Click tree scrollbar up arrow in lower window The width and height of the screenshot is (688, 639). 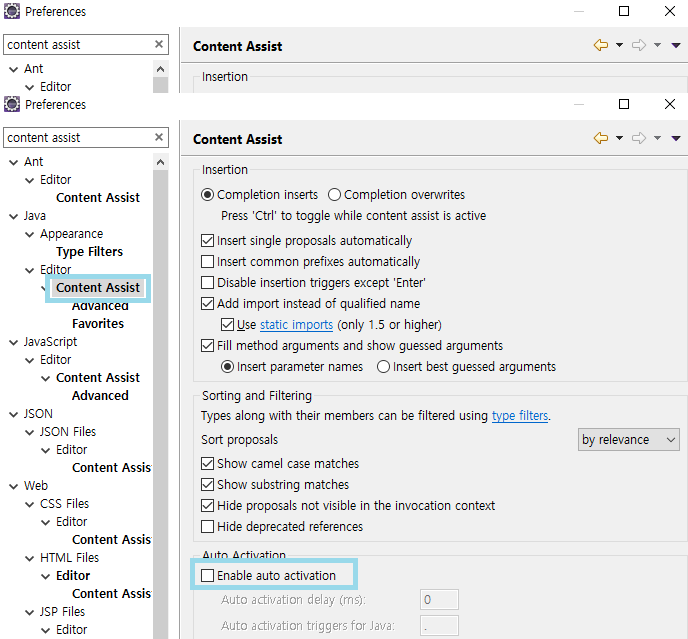[161, 162]
